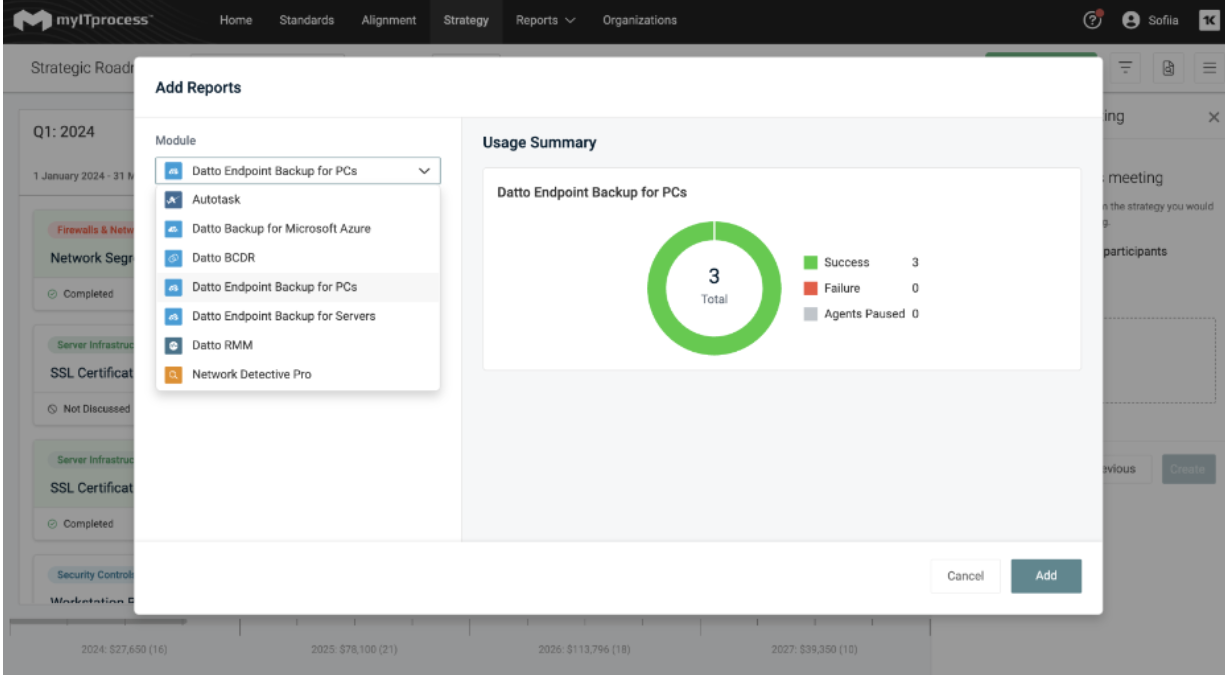Choose the Datto RMM module option
This screenshot has width=1225, height=675.
pos(298,345)
